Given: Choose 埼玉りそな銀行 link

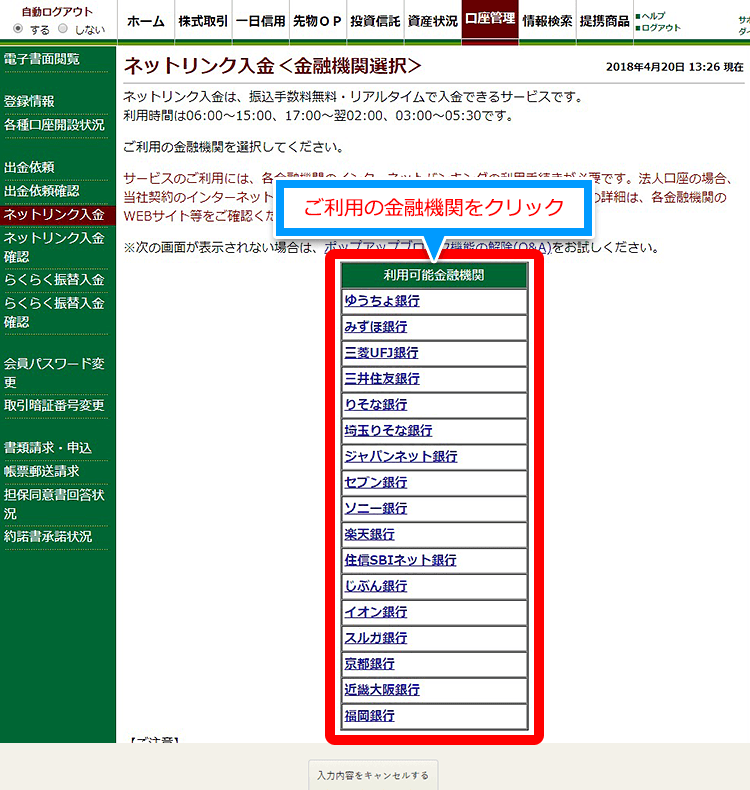Looking at the screenshot, I should click(388, 430).
